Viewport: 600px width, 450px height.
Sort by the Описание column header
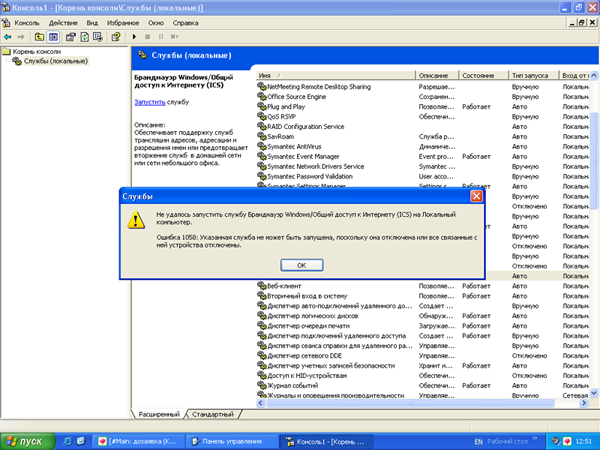coord(437,75)
